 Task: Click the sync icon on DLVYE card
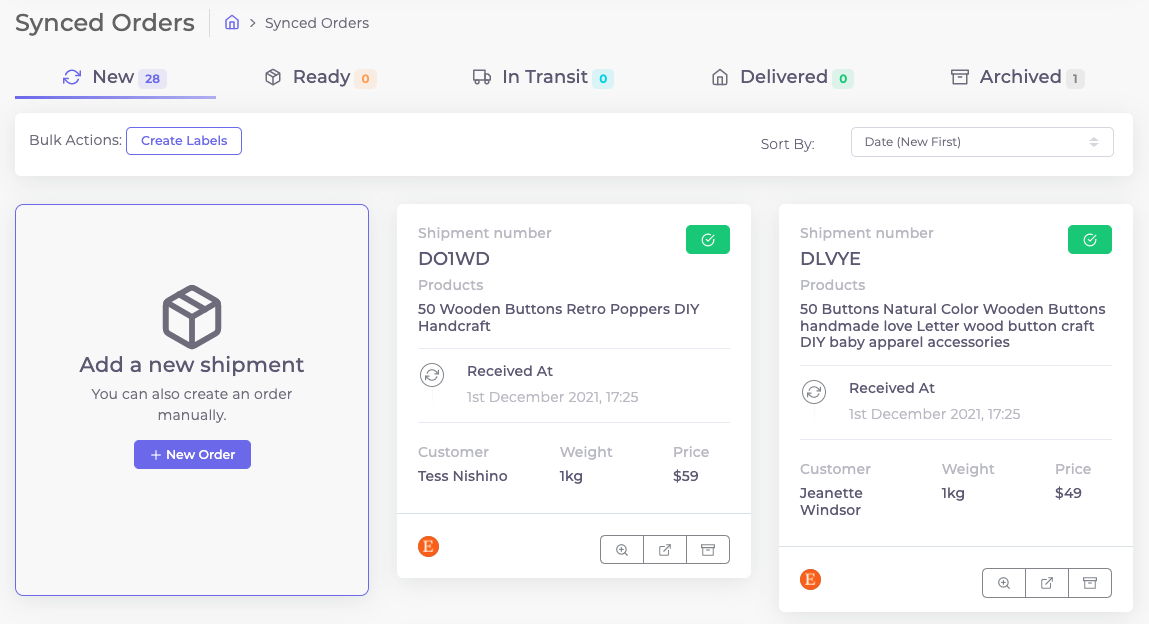(x=813, y=393)
